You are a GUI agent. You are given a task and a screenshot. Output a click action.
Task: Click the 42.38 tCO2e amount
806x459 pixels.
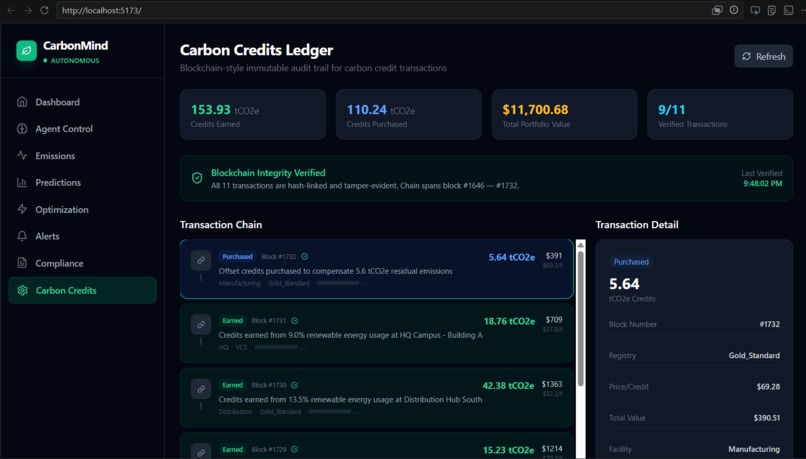click(508, 385)
